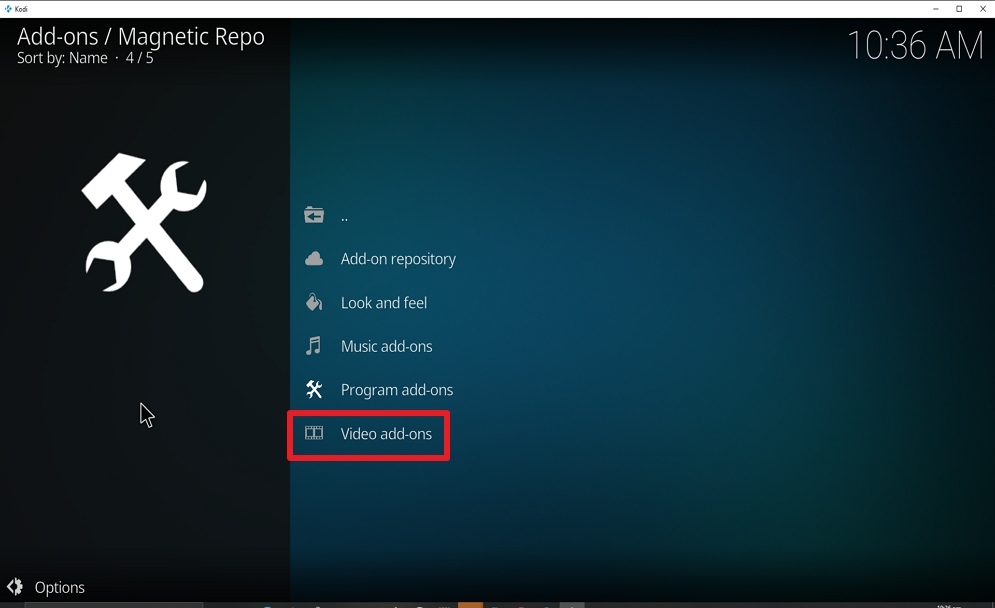Image resolution: width=995 pixels, height=608 pixels.
Task: Click the back folder icon
Action: coord(313,215)
